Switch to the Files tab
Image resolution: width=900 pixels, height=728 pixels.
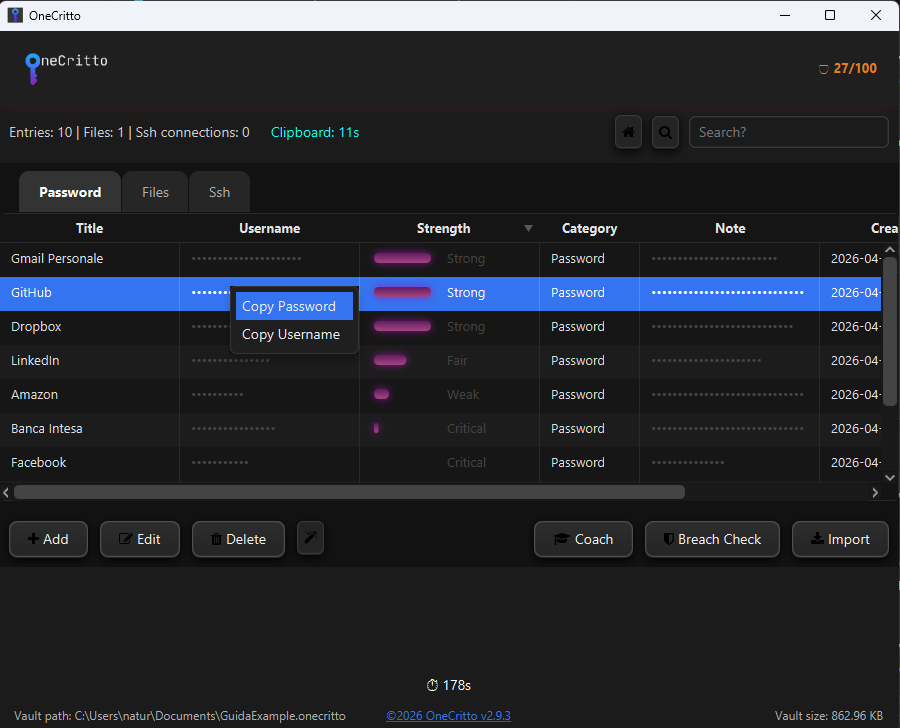(155, 192)
